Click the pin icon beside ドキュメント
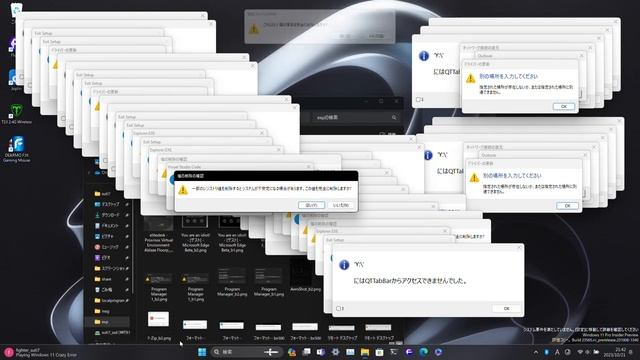The image size is (640, 360). point(127,226)
